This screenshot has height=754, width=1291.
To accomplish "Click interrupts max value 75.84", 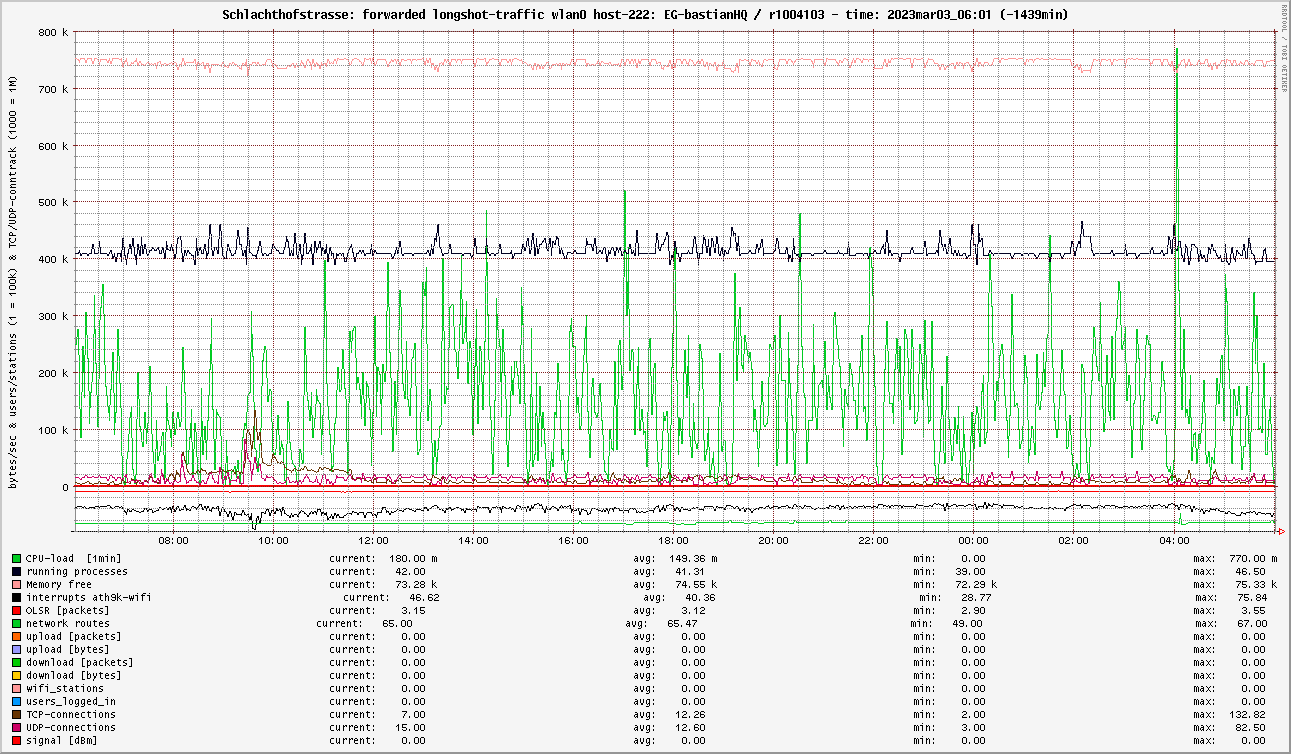I will (x=1251, y=597).
